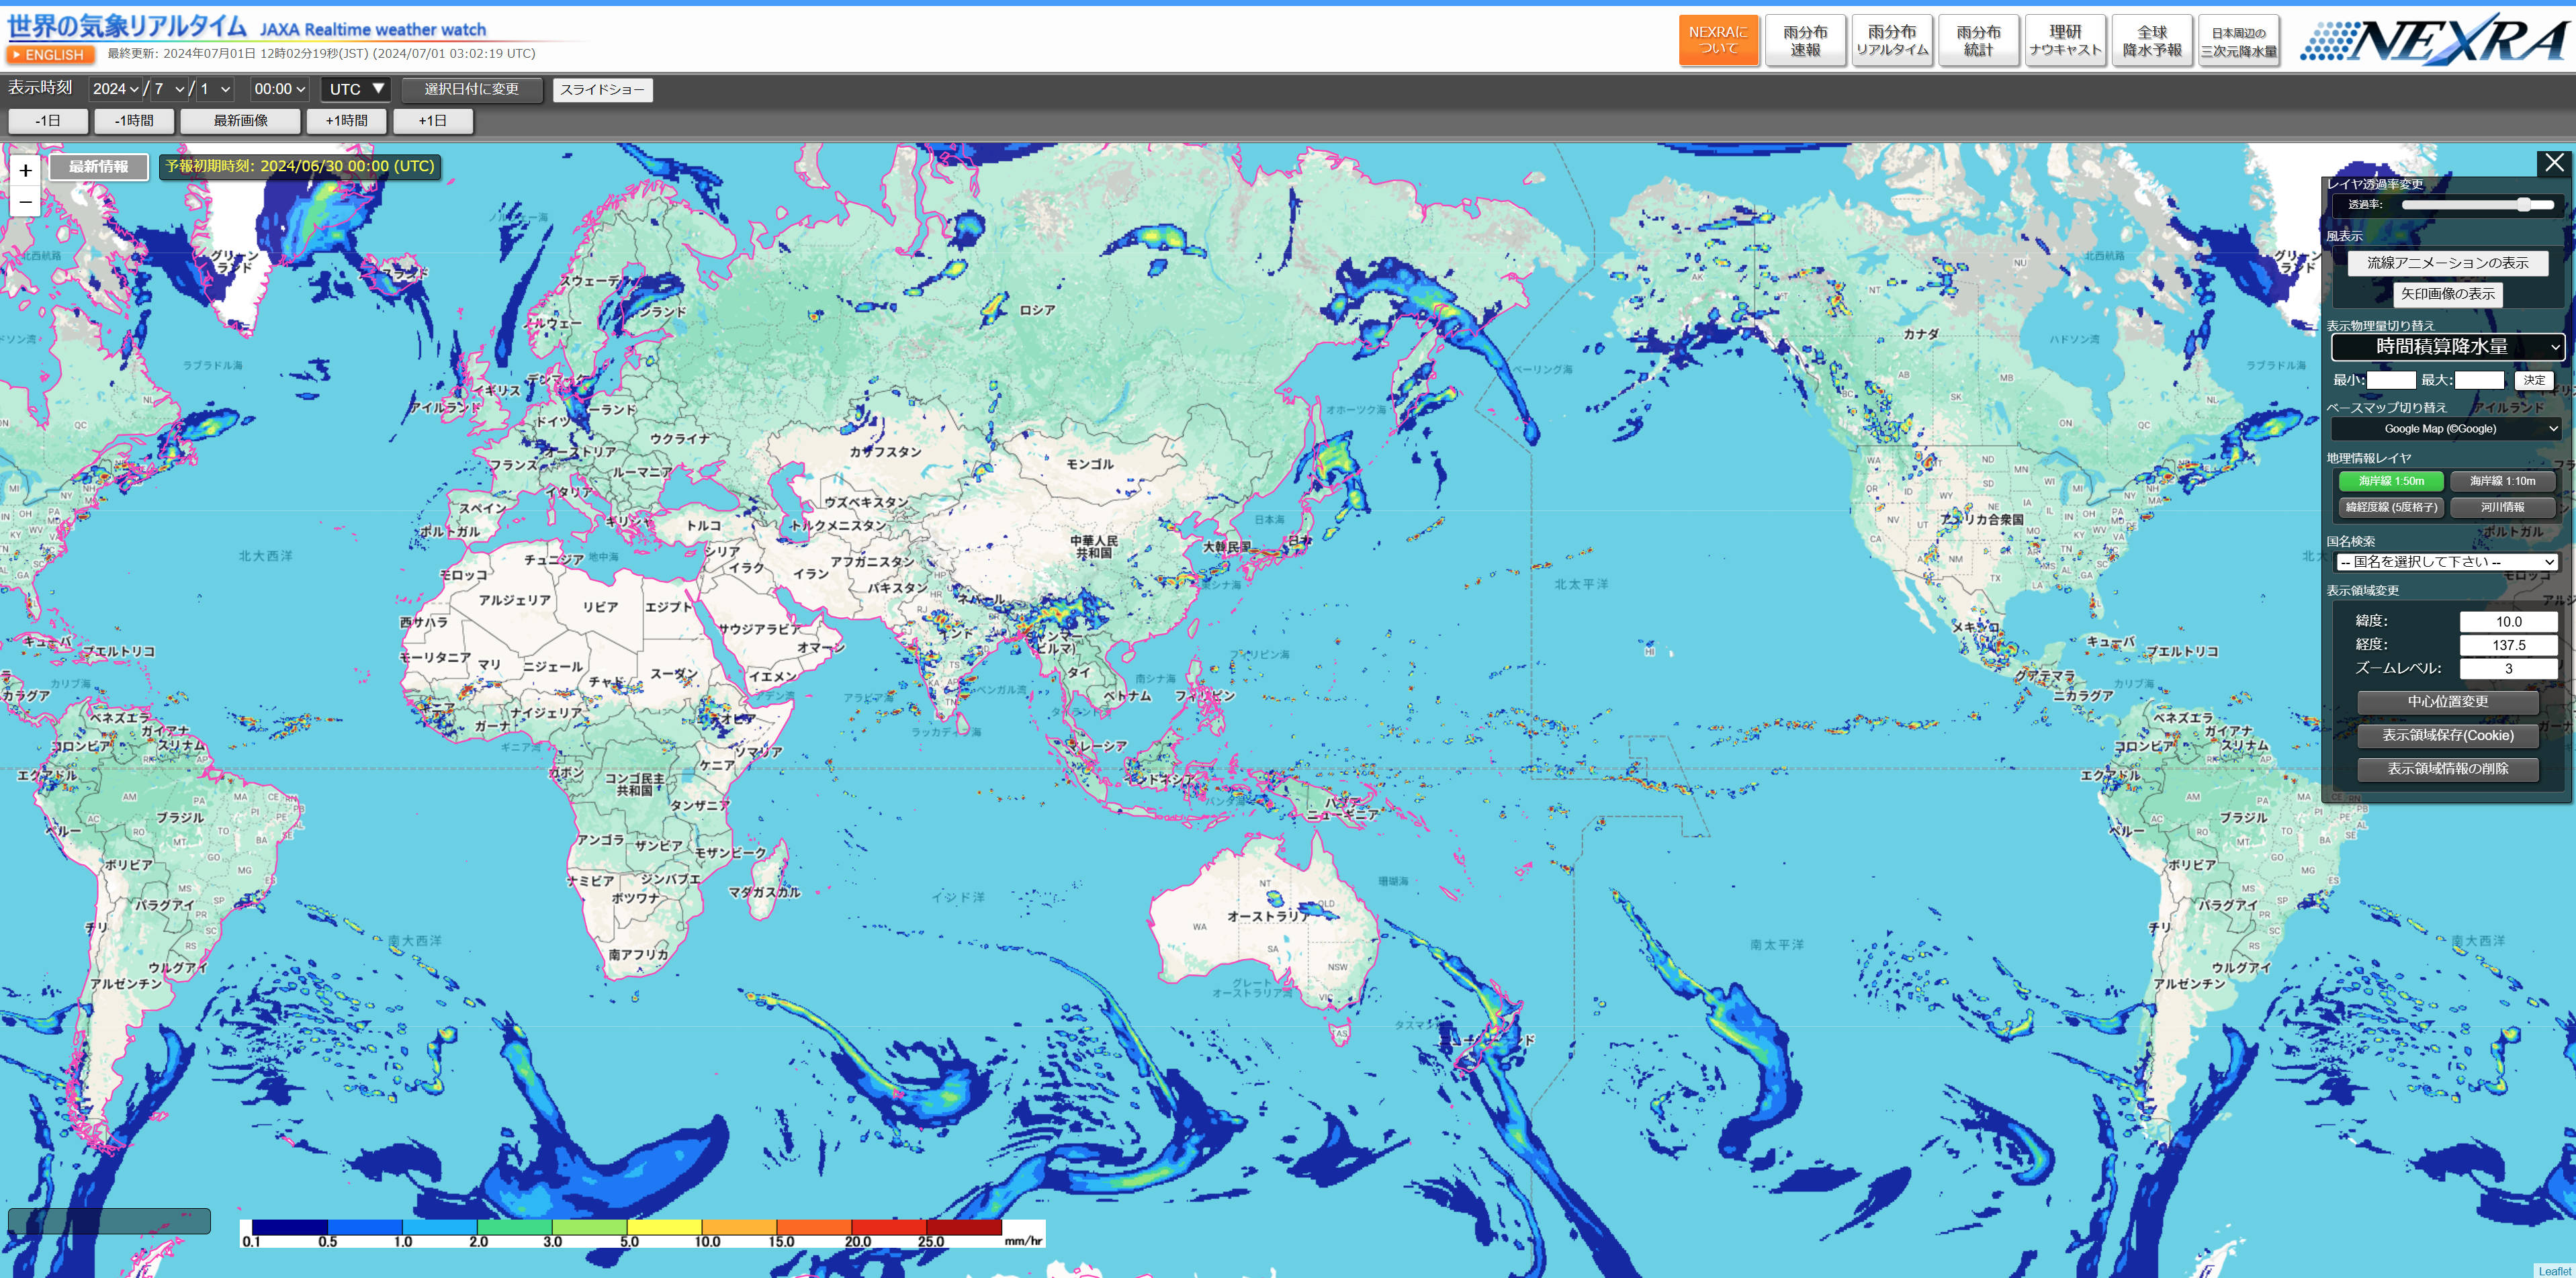Screen dimensions: 2576x1278
Task: Focus the 最大 value input field
Action: coord(2479,380)
